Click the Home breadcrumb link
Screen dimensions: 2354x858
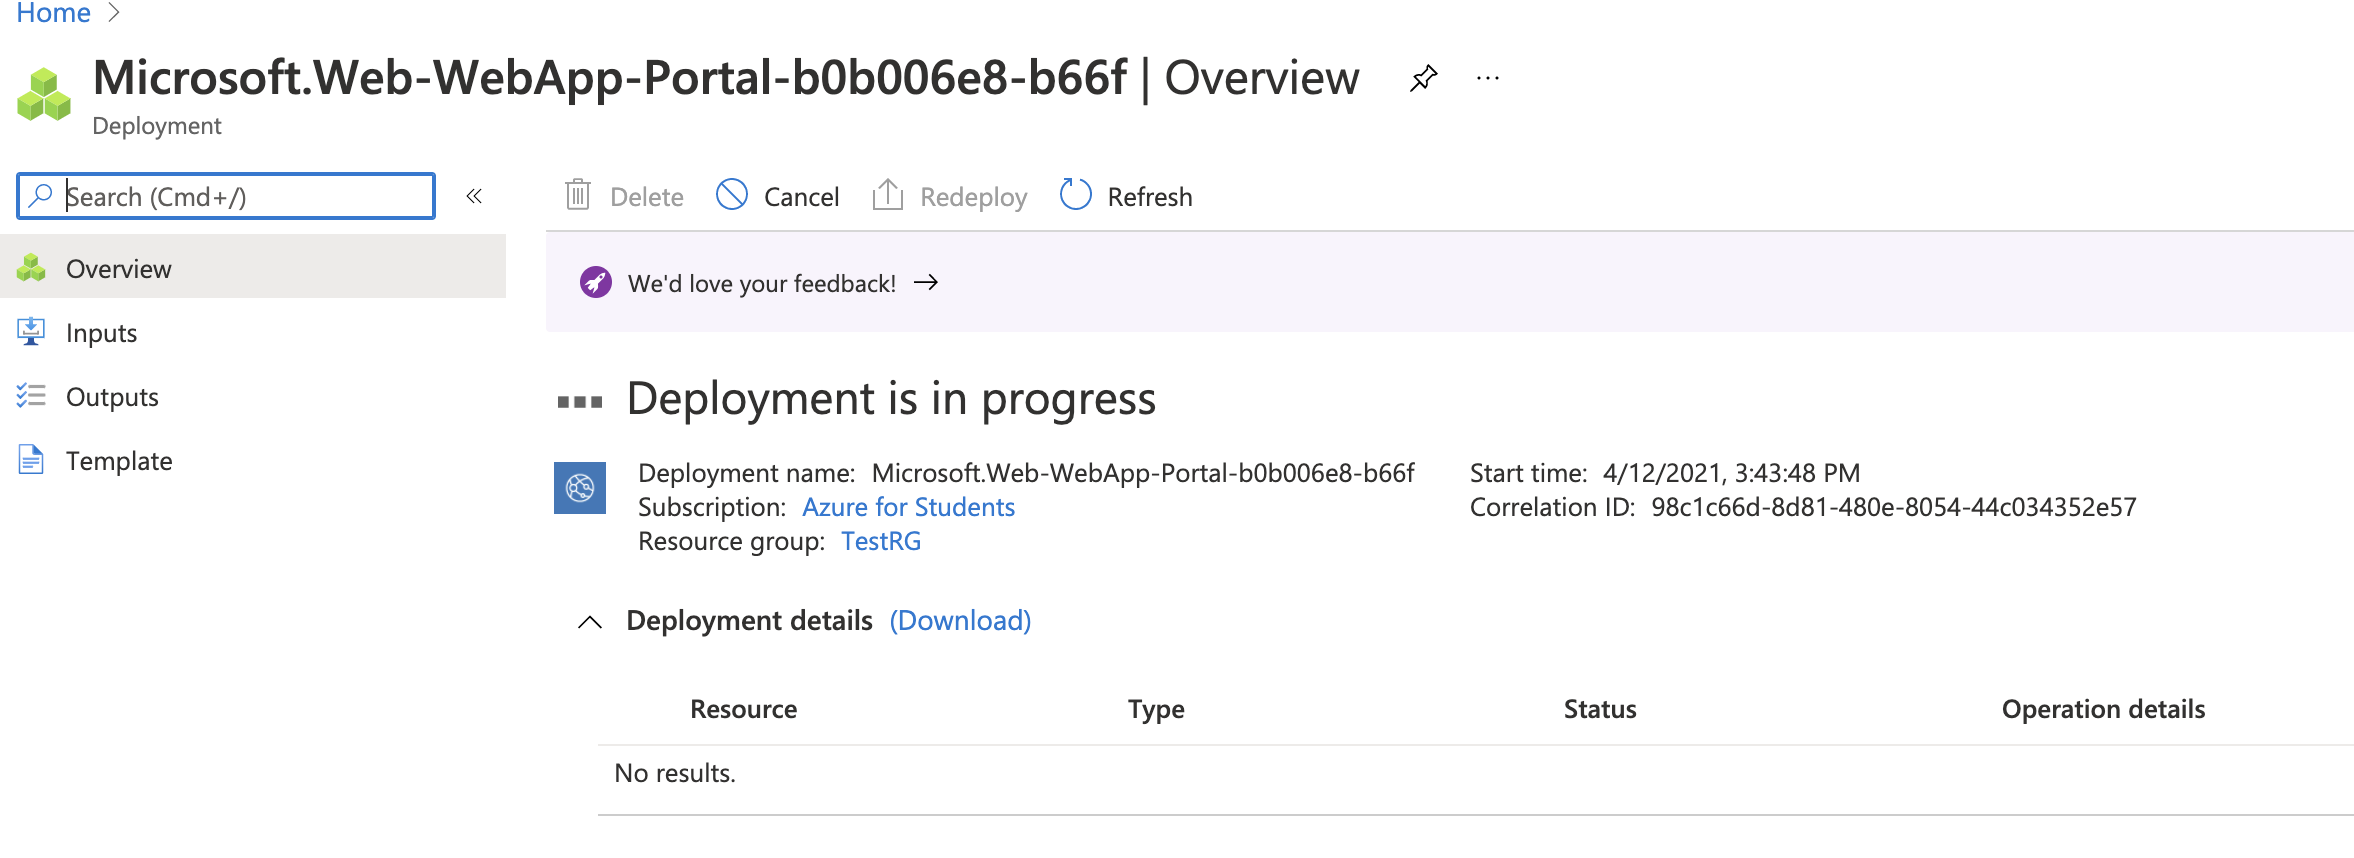[x=53, y=13]
